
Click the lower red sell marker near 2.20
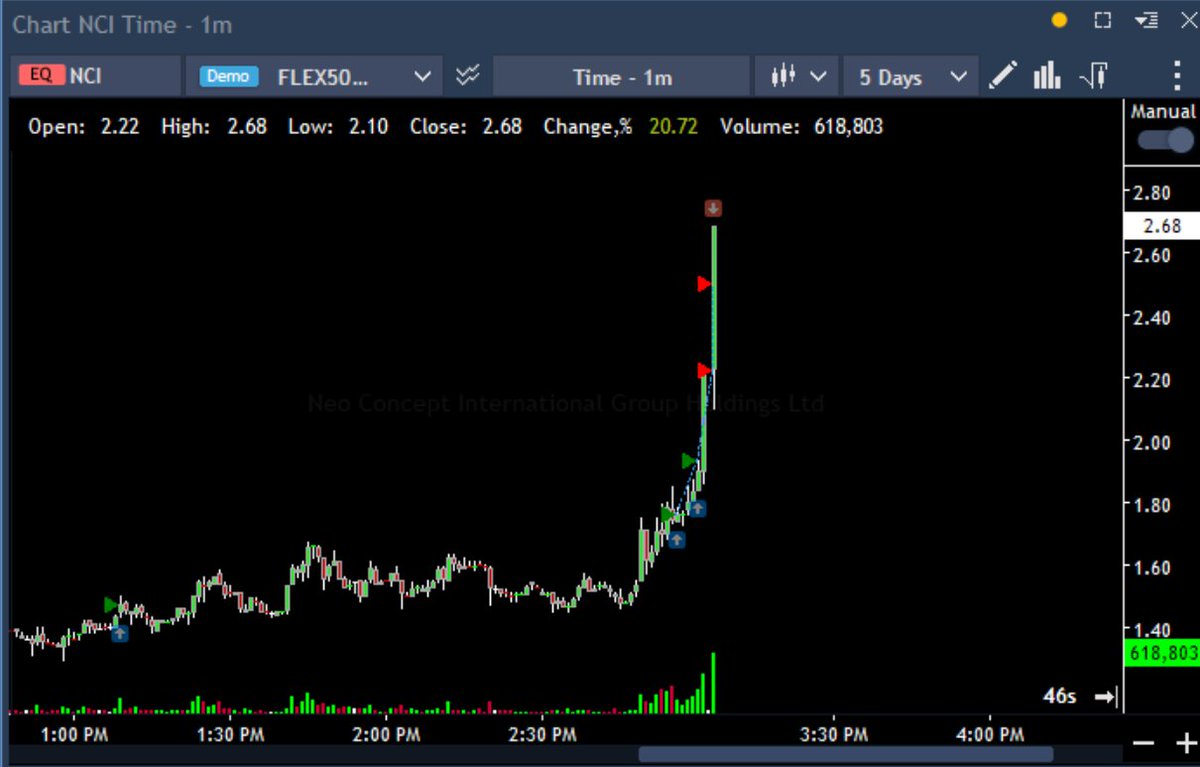[x=704, y=371]
